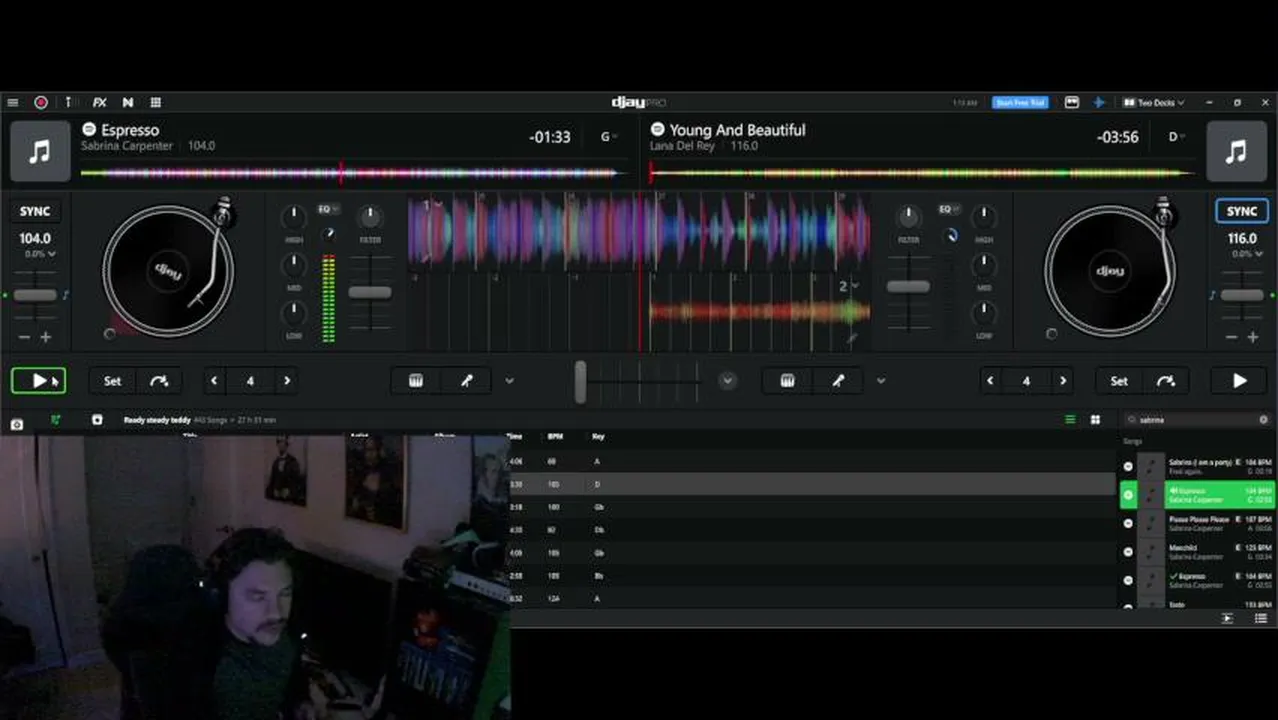Open left deck microphone tool icon

[466, 380]
